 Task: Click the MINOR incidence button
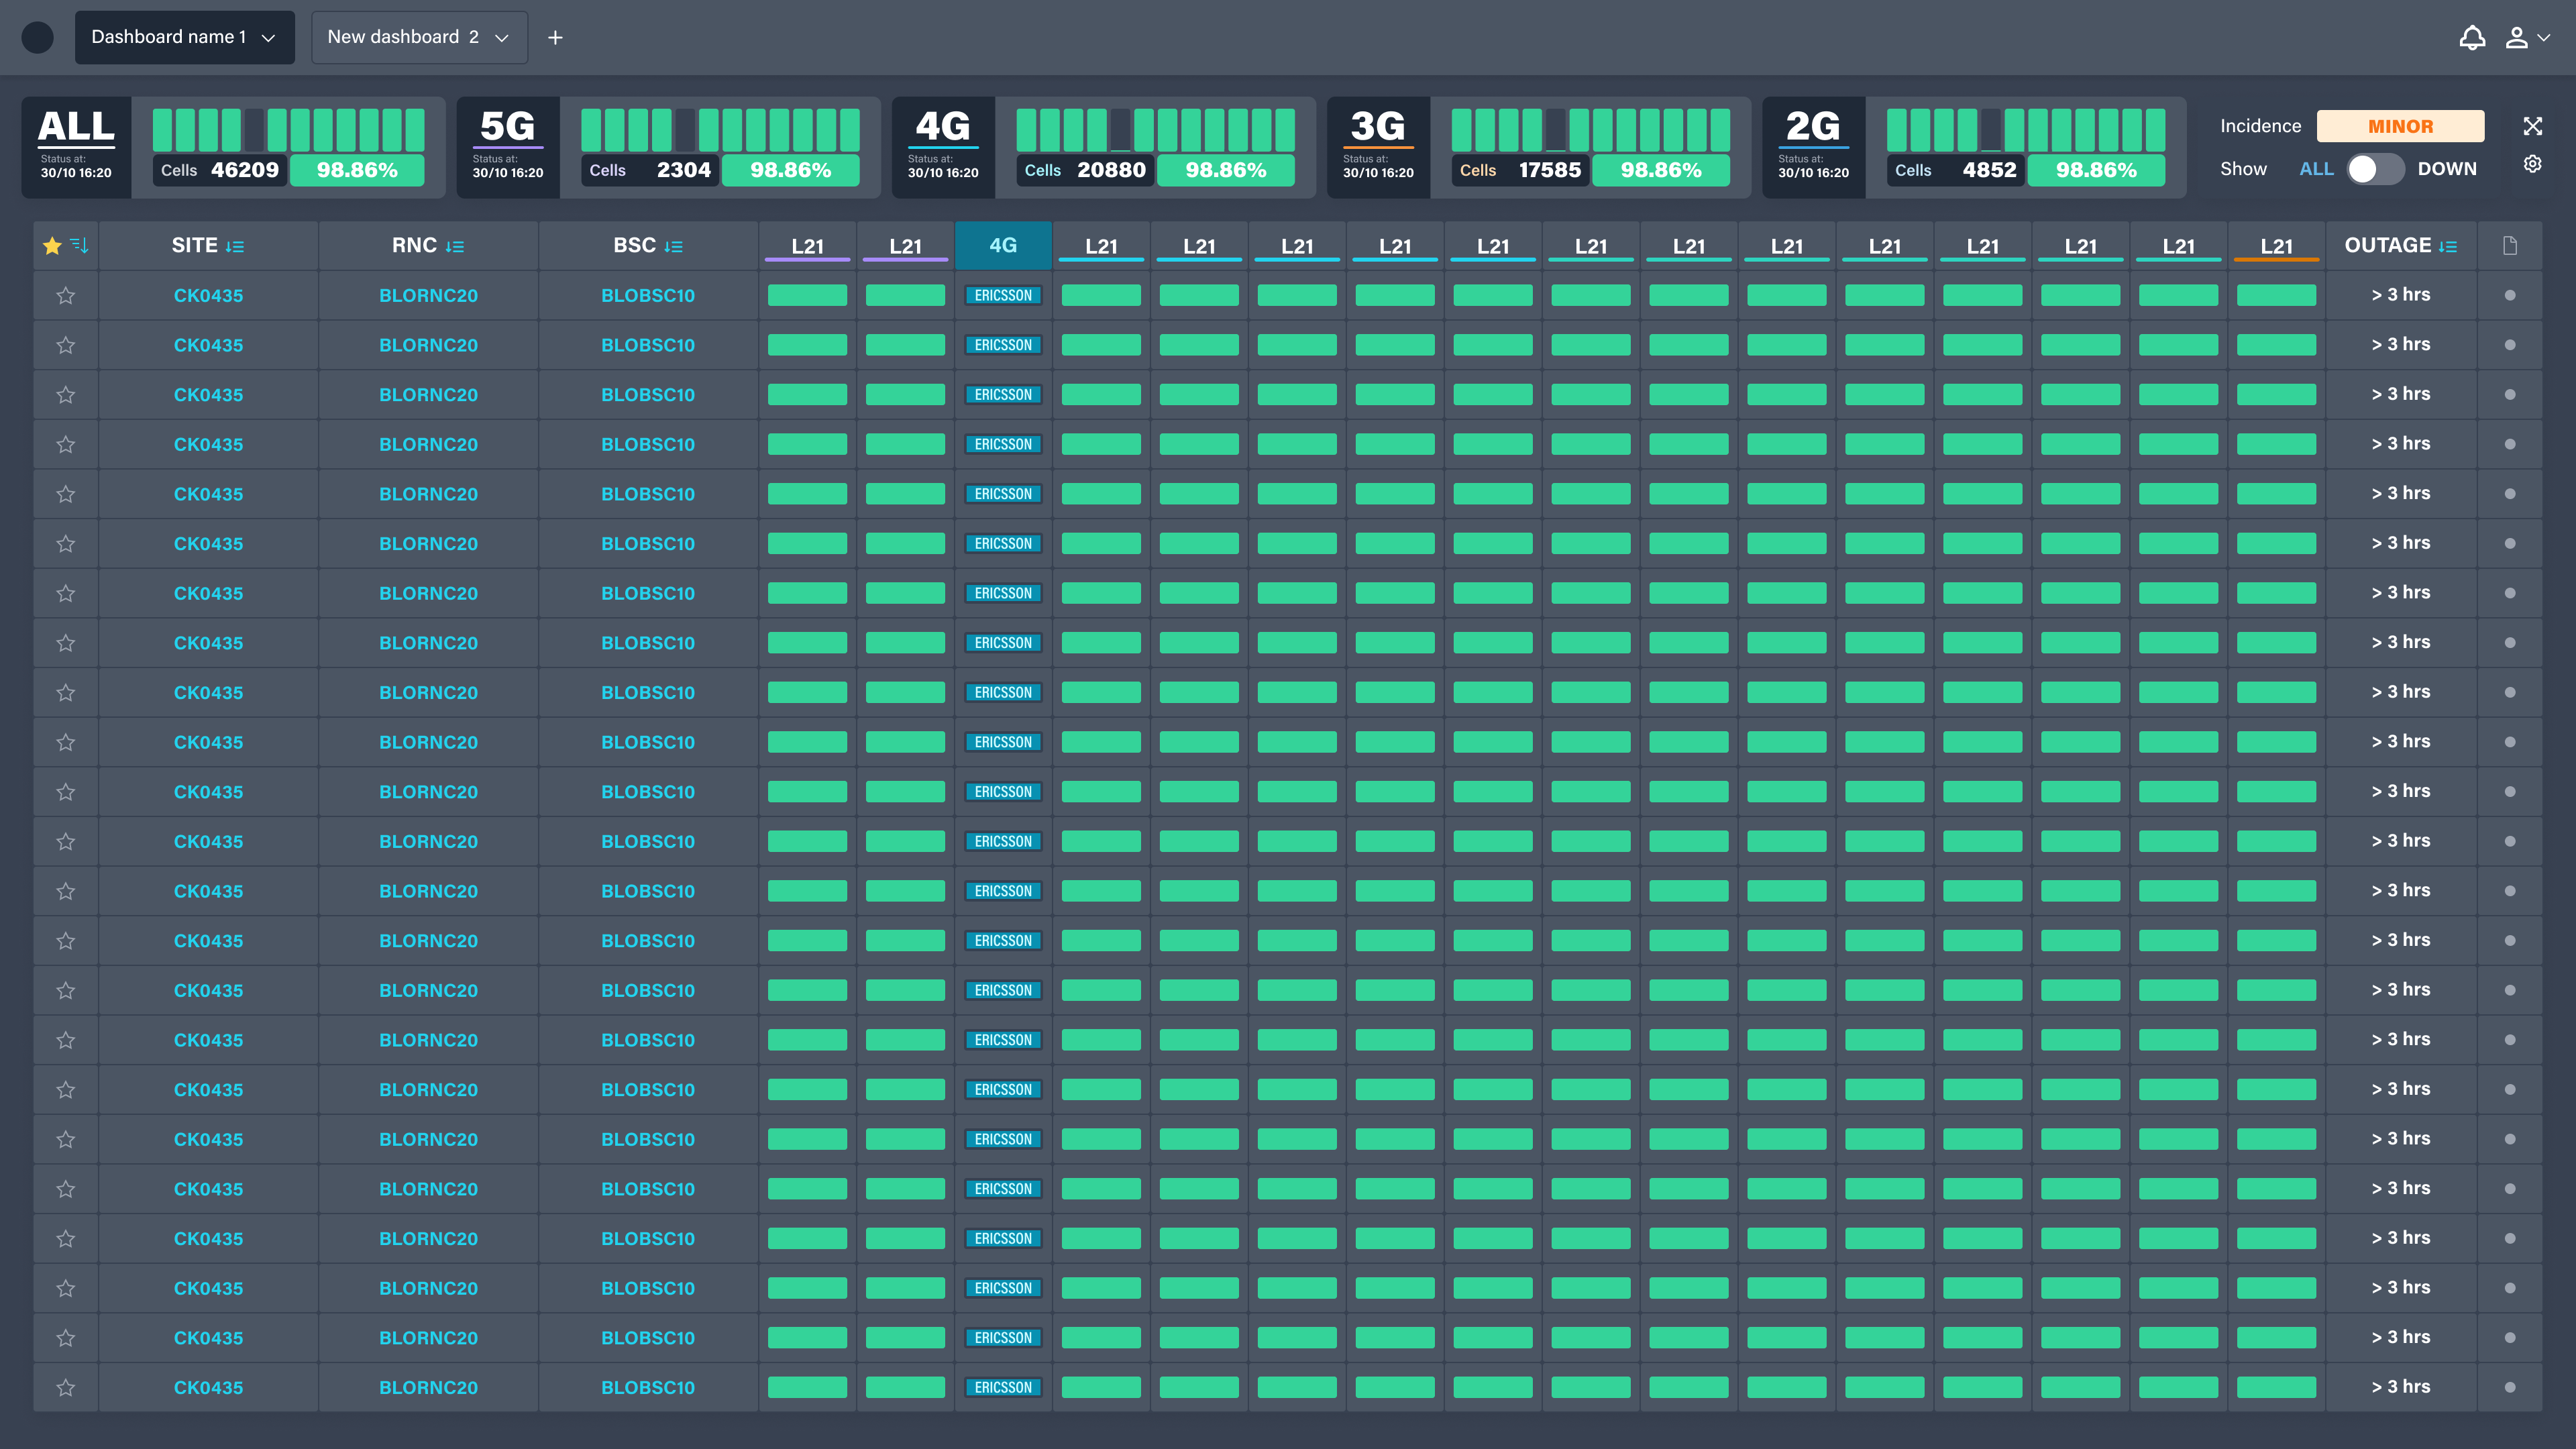pyautogui.click(x=2399, y=126)
